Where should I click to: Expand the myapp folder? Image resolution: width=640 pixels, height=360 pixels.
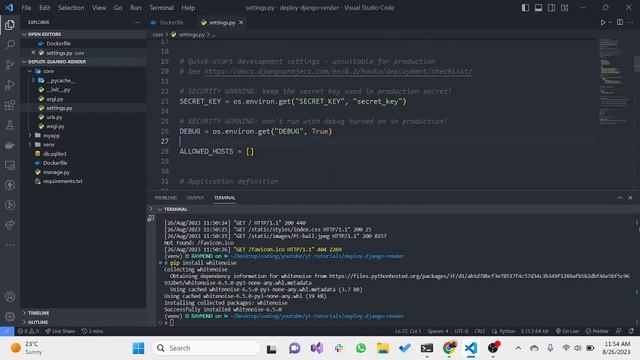(x=30, y=135)
